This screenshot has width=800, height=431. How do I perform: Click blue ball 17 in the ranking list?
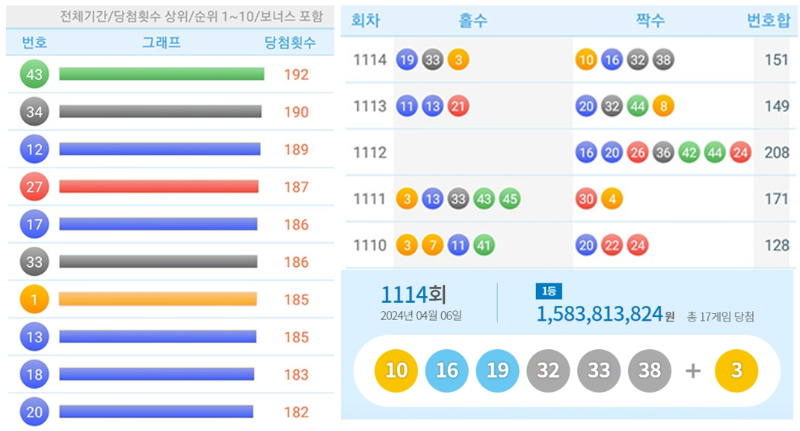tap(34, 224)
